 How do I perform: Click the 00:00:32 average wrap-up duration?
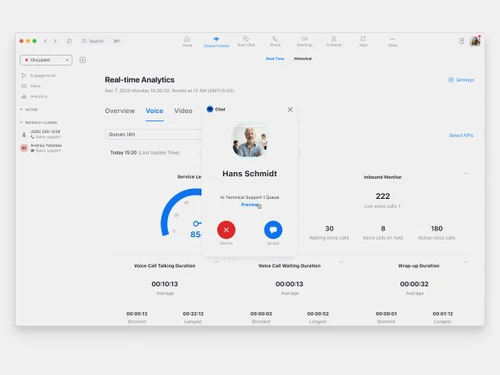(414, 284)
